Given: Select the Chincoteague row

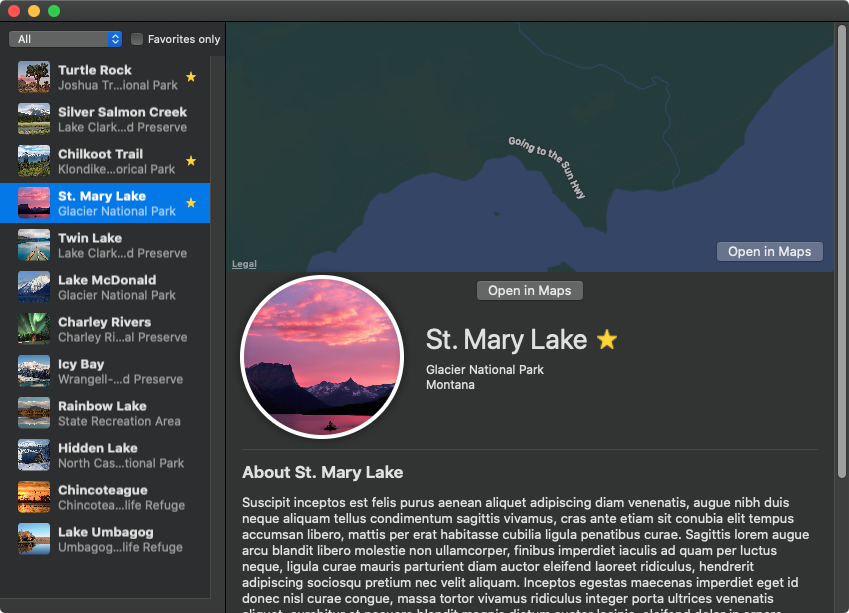Looking at the screenshot, I should (105, 497).
